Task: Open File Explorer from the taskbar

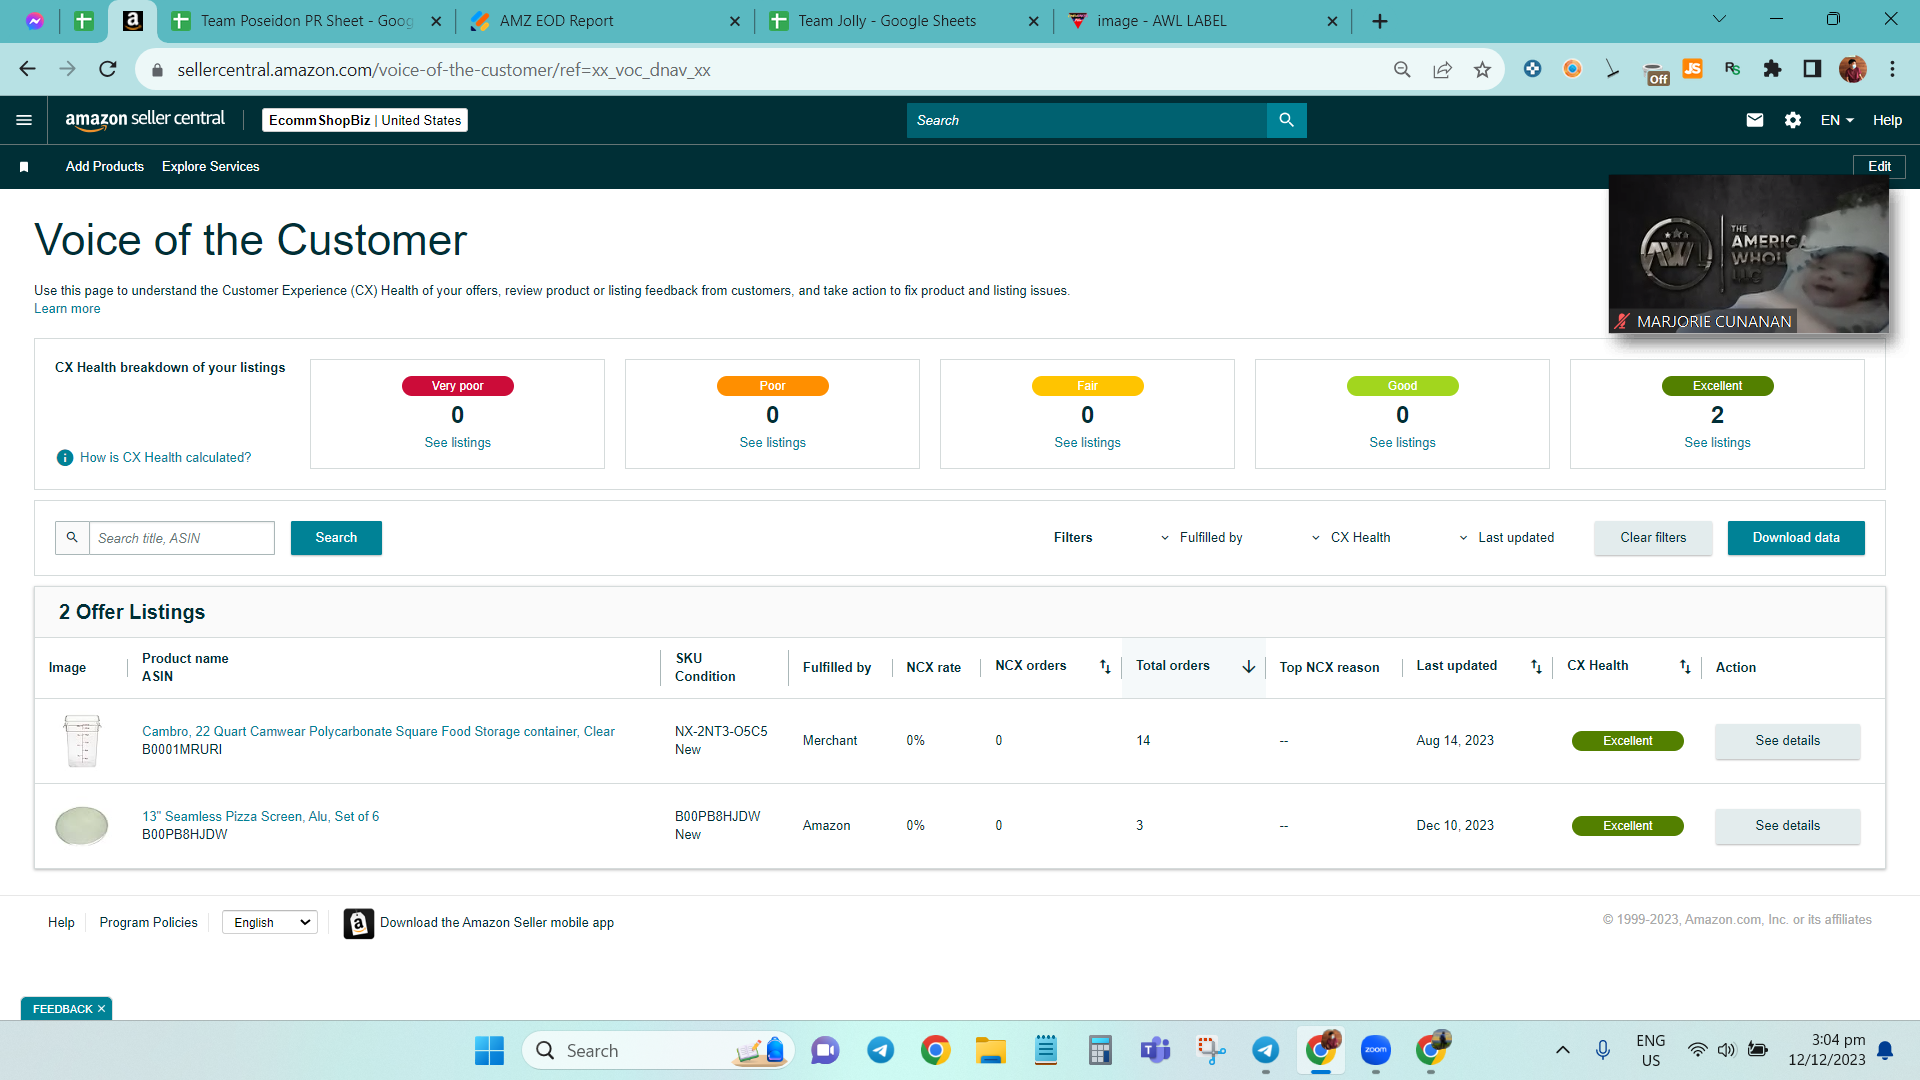Action: point(990,1051)
